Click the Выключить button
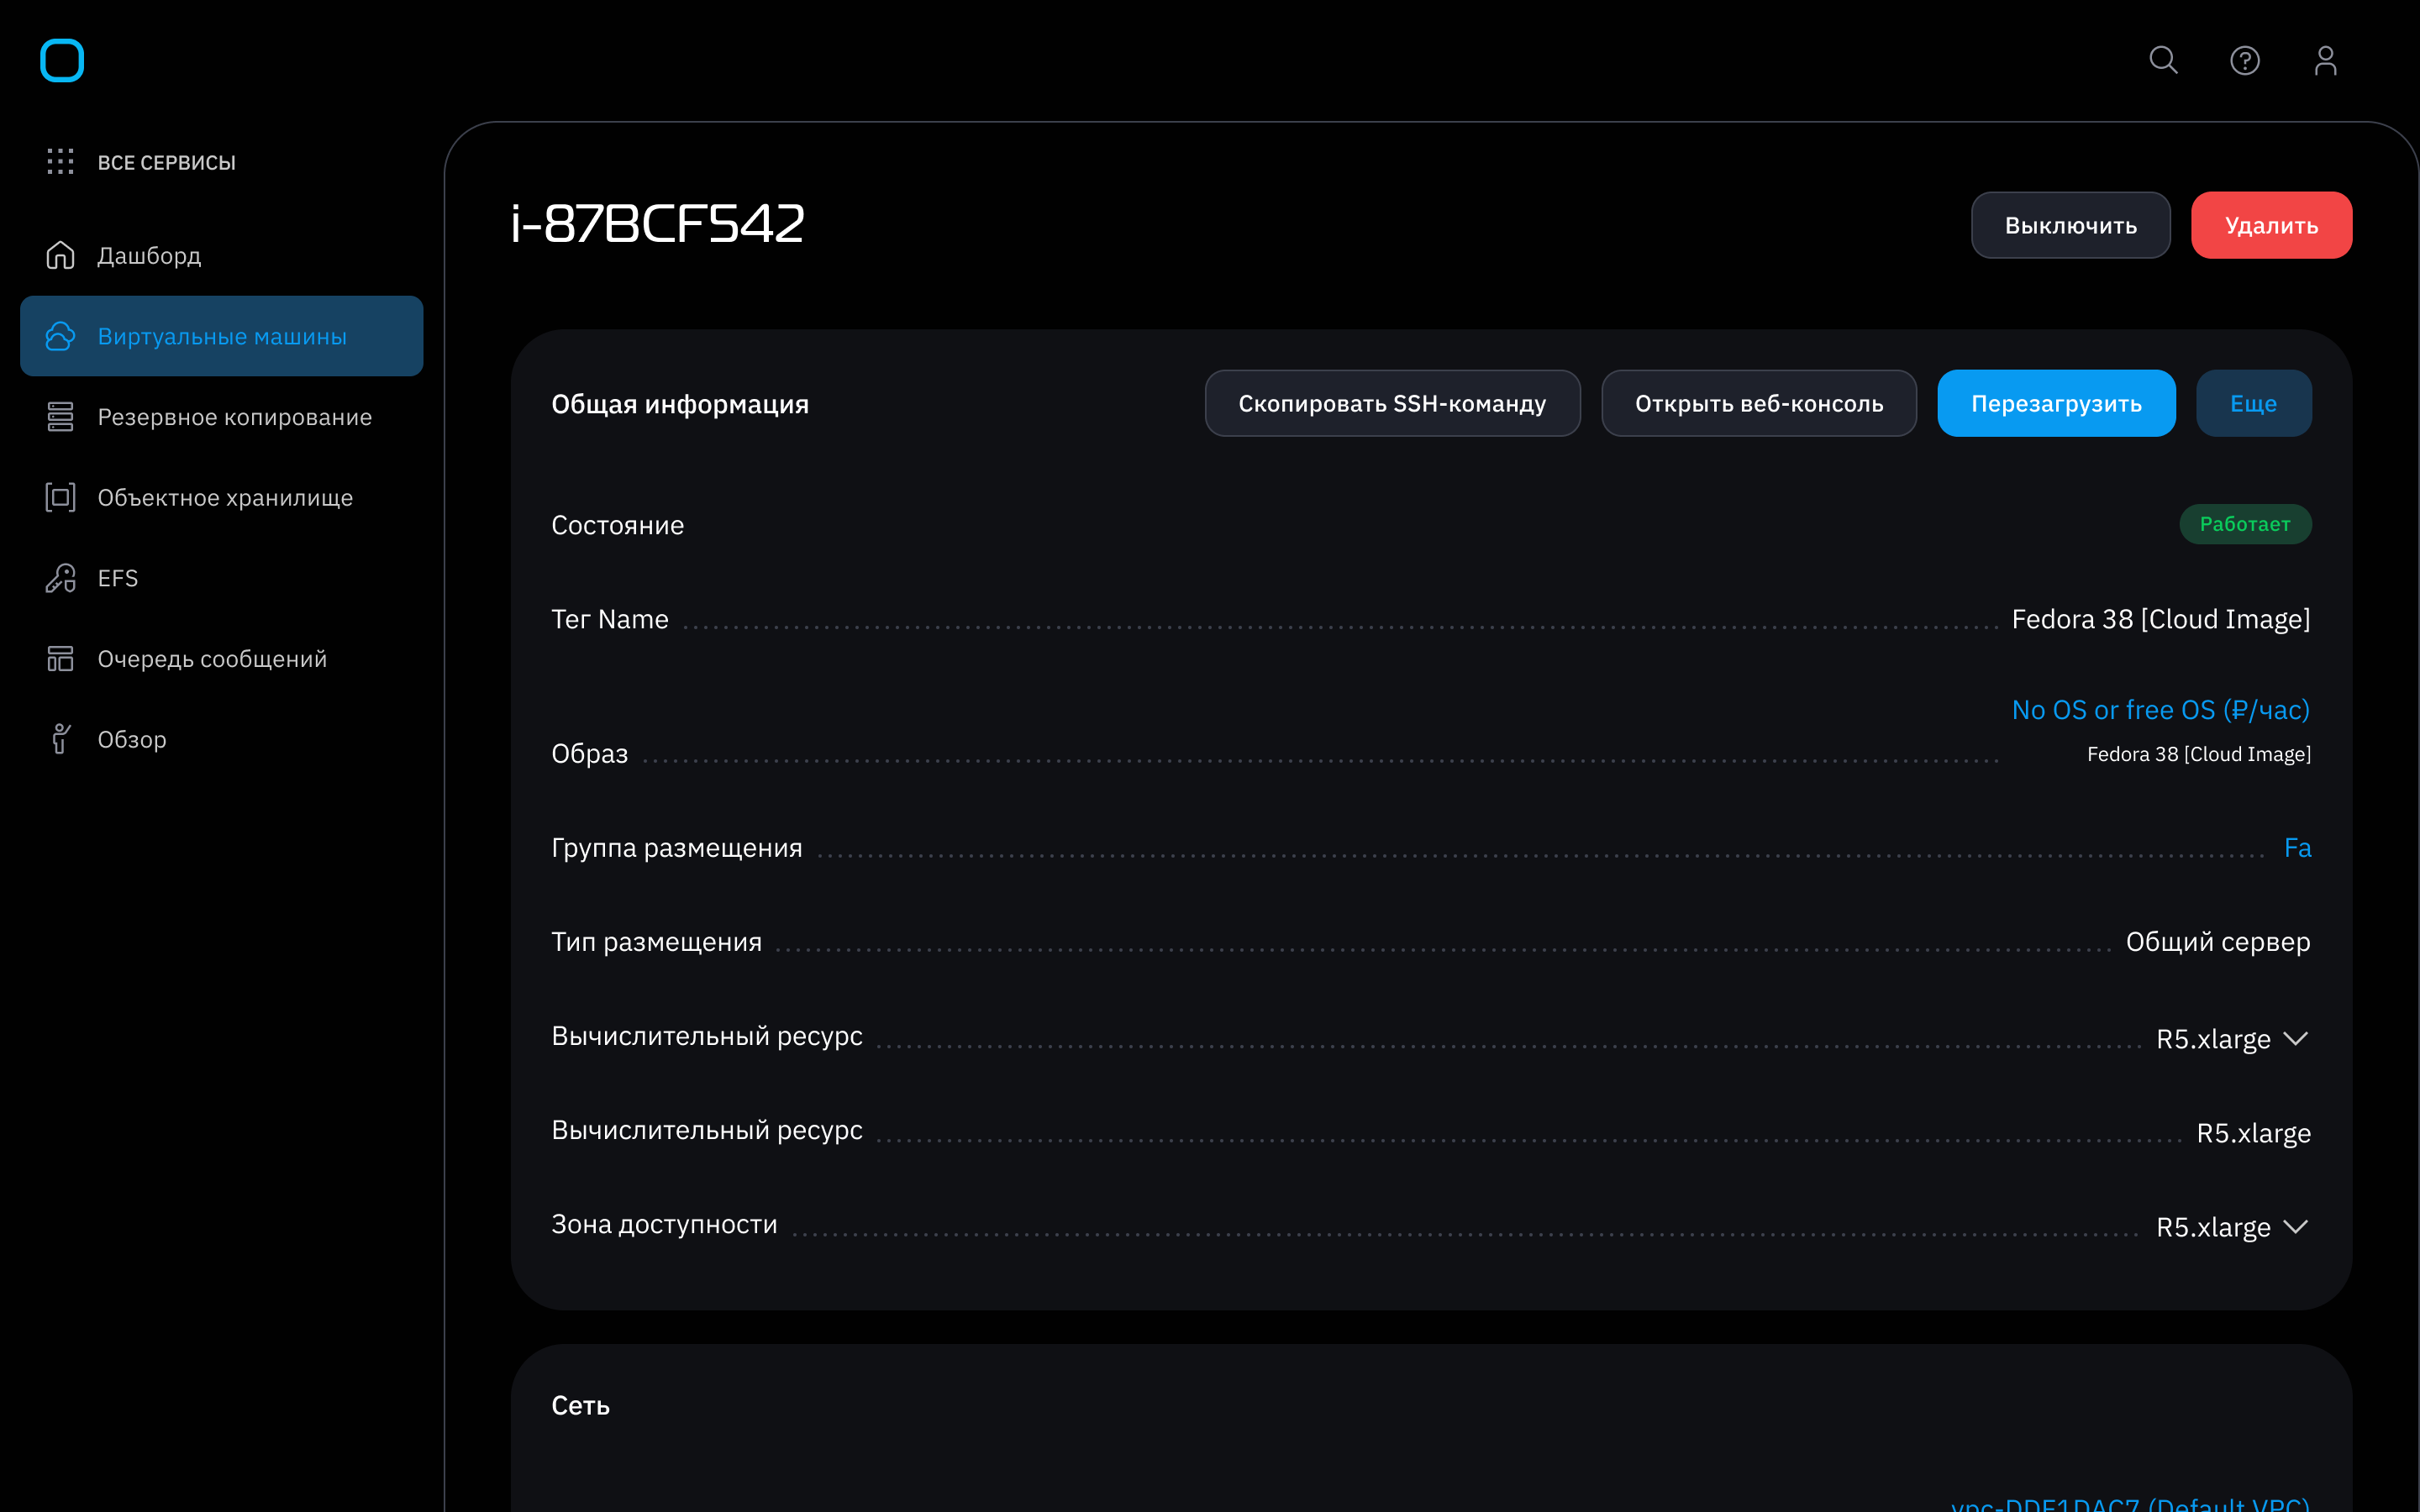The height and width of the screenshot is (1512, 2420). coord(2070,225)
